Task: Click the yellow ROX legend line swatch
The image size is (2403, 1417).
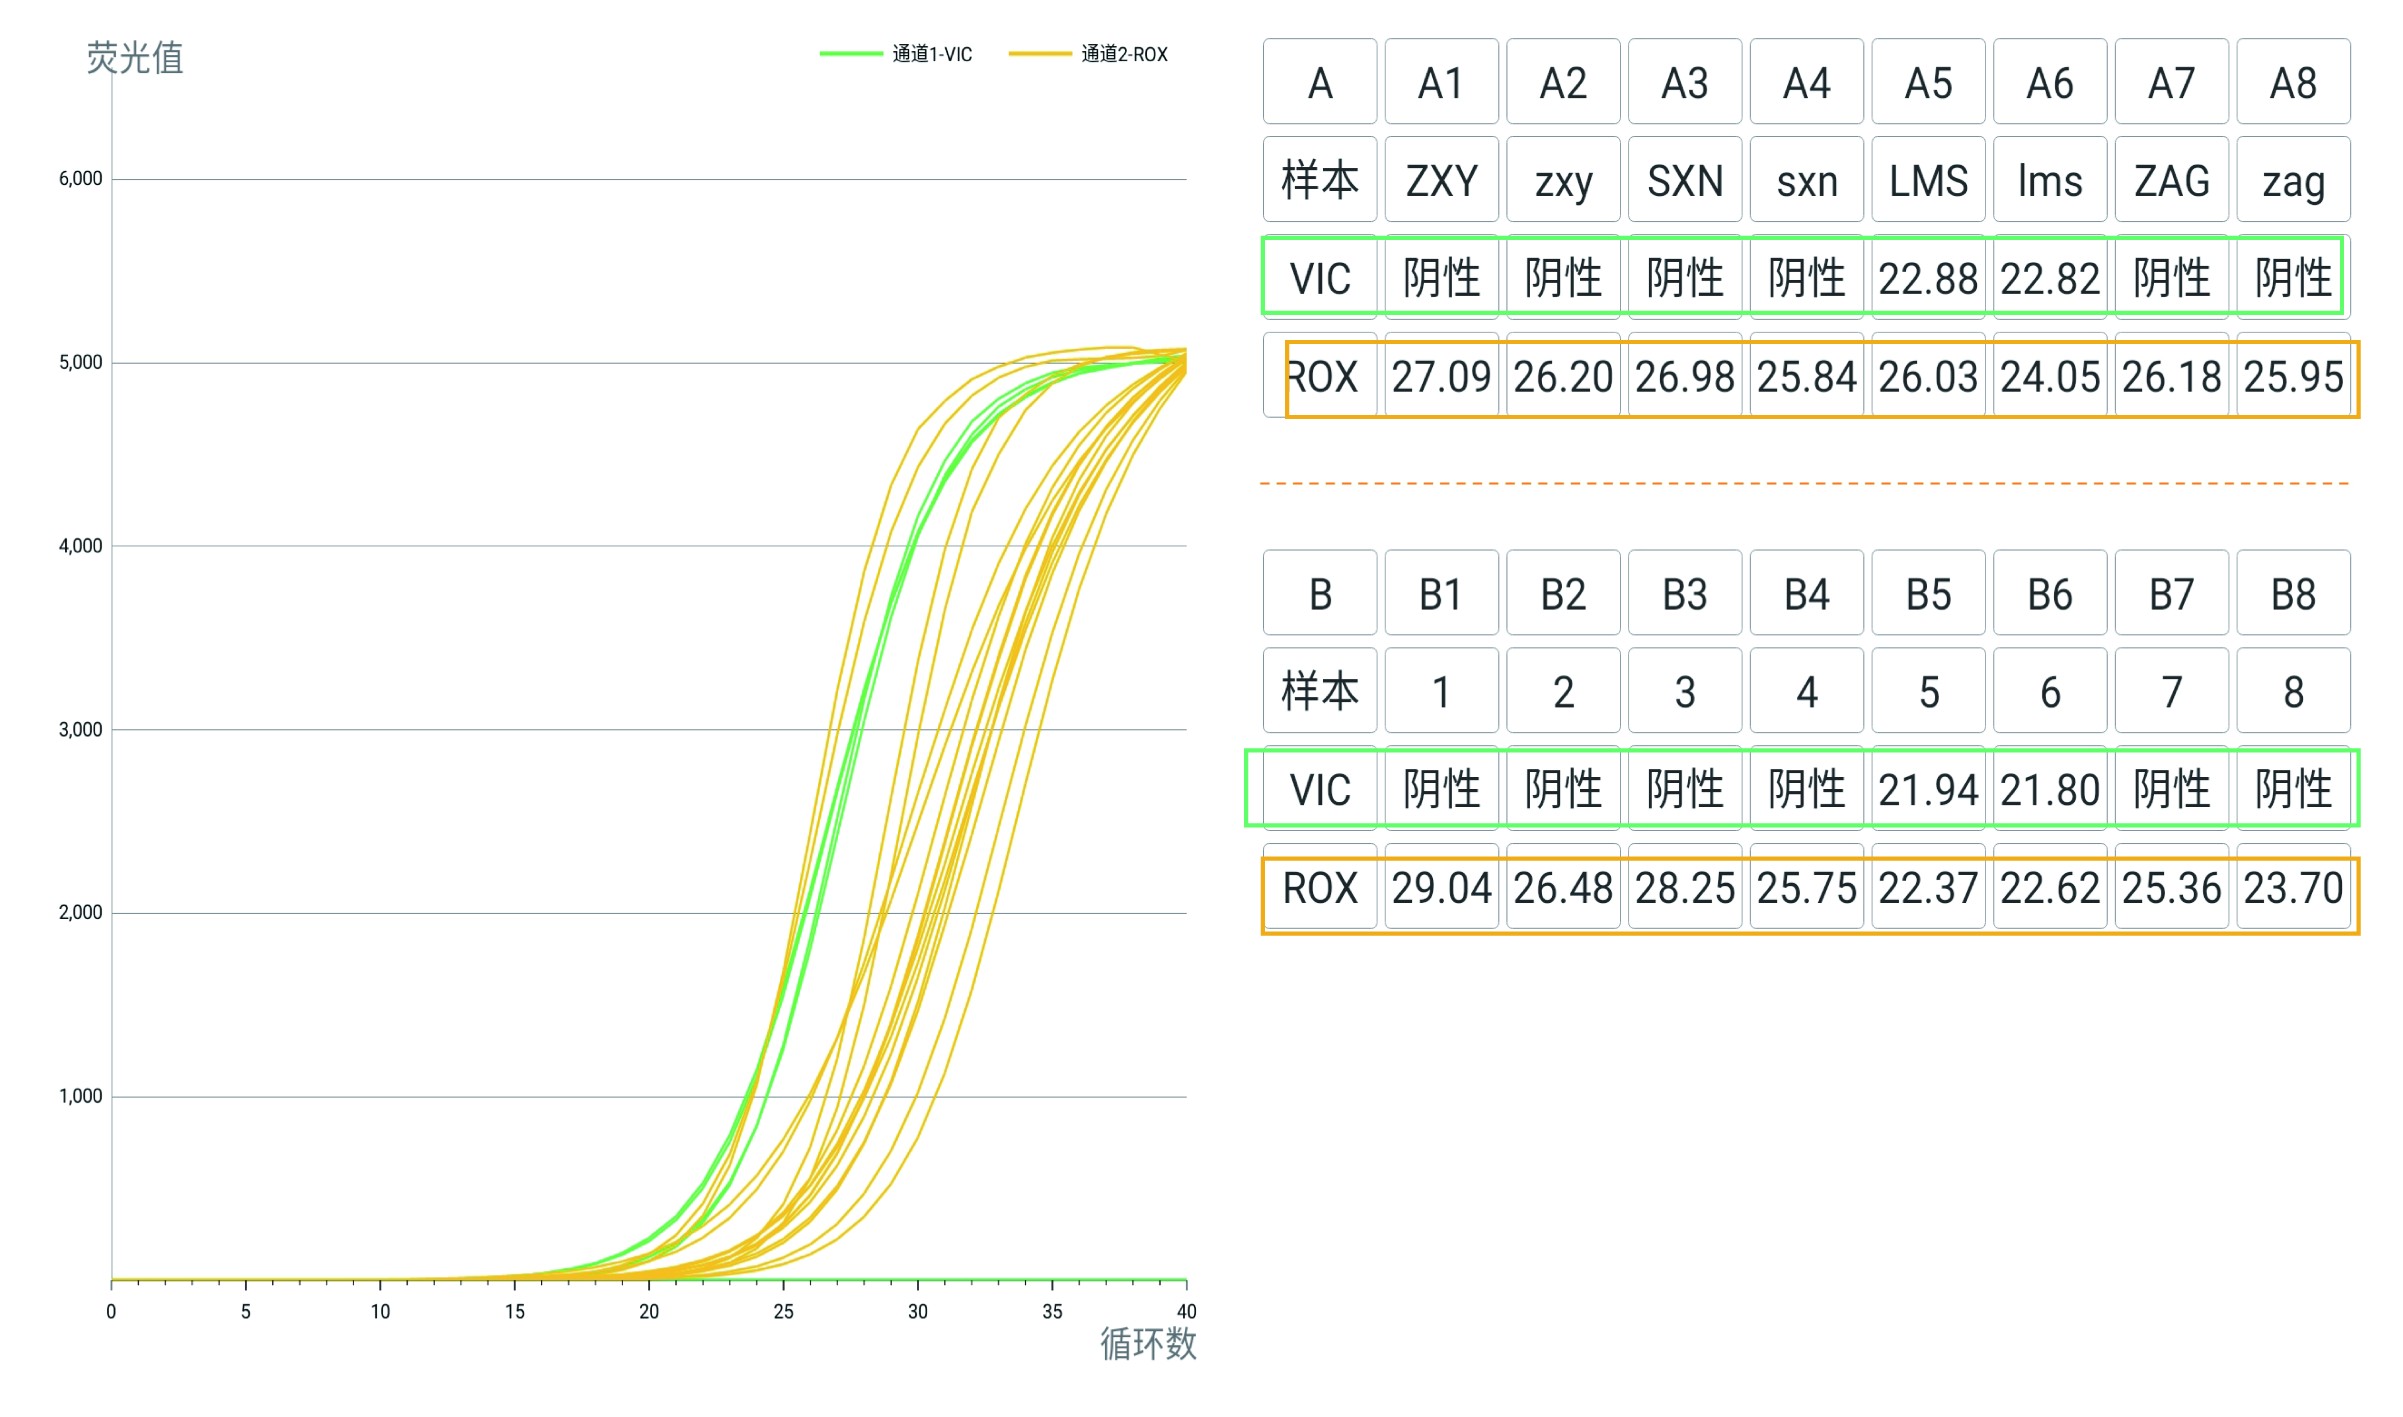Action: 1040,54
